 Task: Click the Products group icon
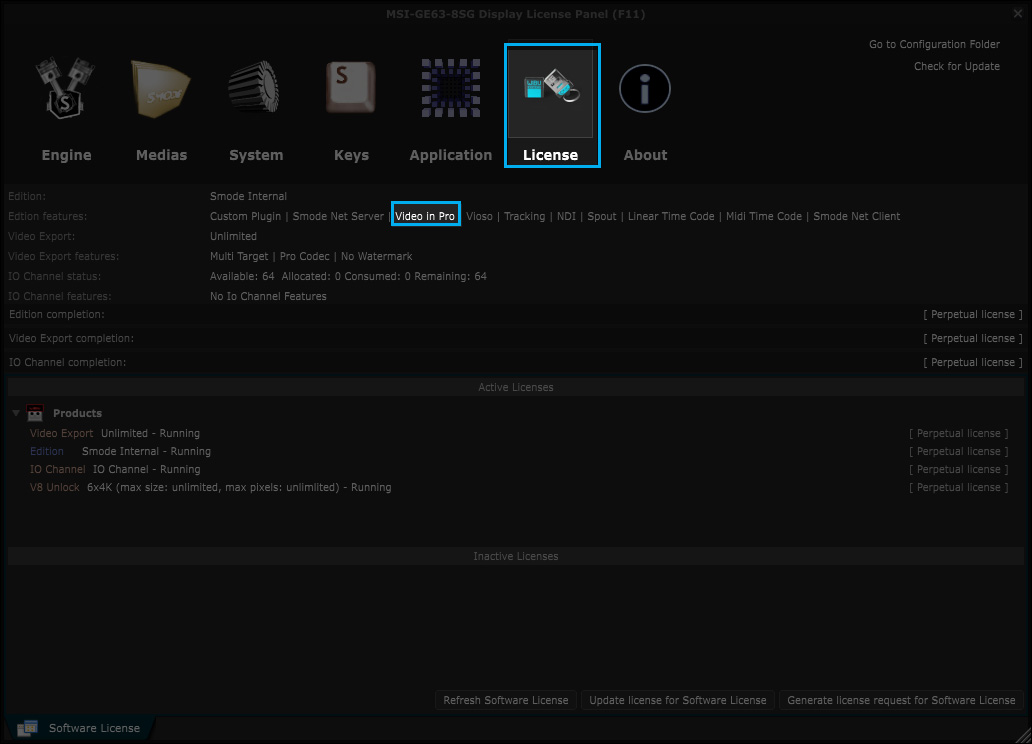pos(36,413)
